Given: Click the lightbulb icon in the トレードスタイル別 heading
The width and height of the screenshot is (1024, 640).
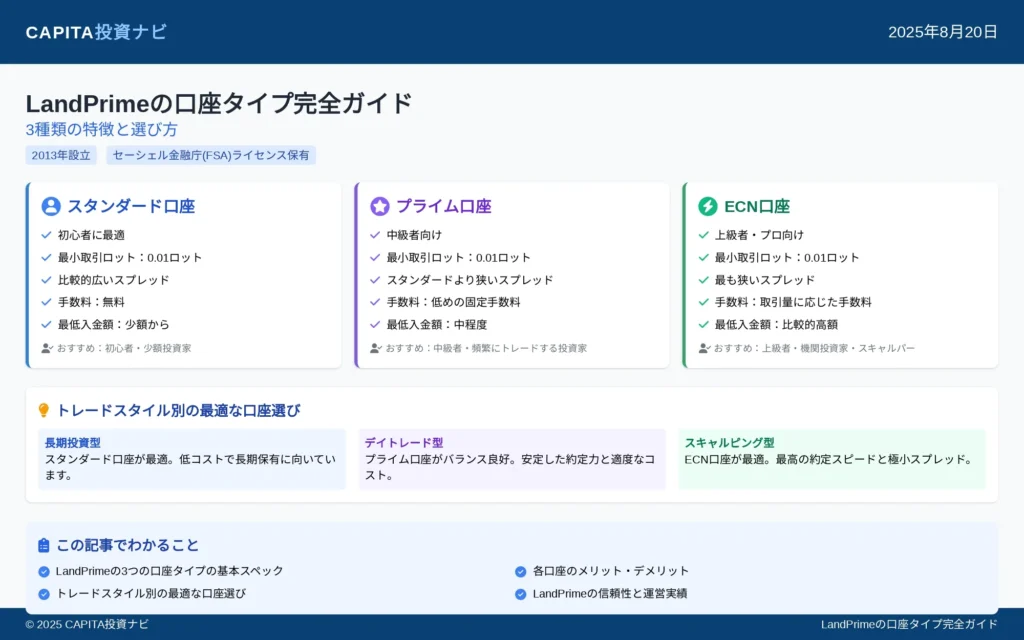Looking at the screenshot, I should click(x=44, y=410).
